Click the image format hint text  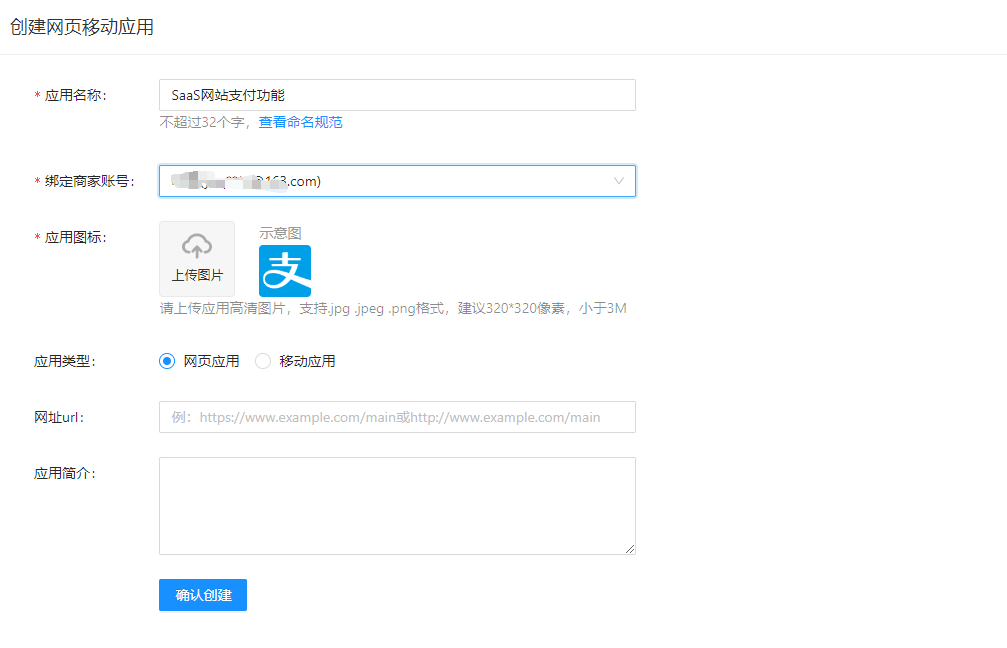tap(393, 308)
